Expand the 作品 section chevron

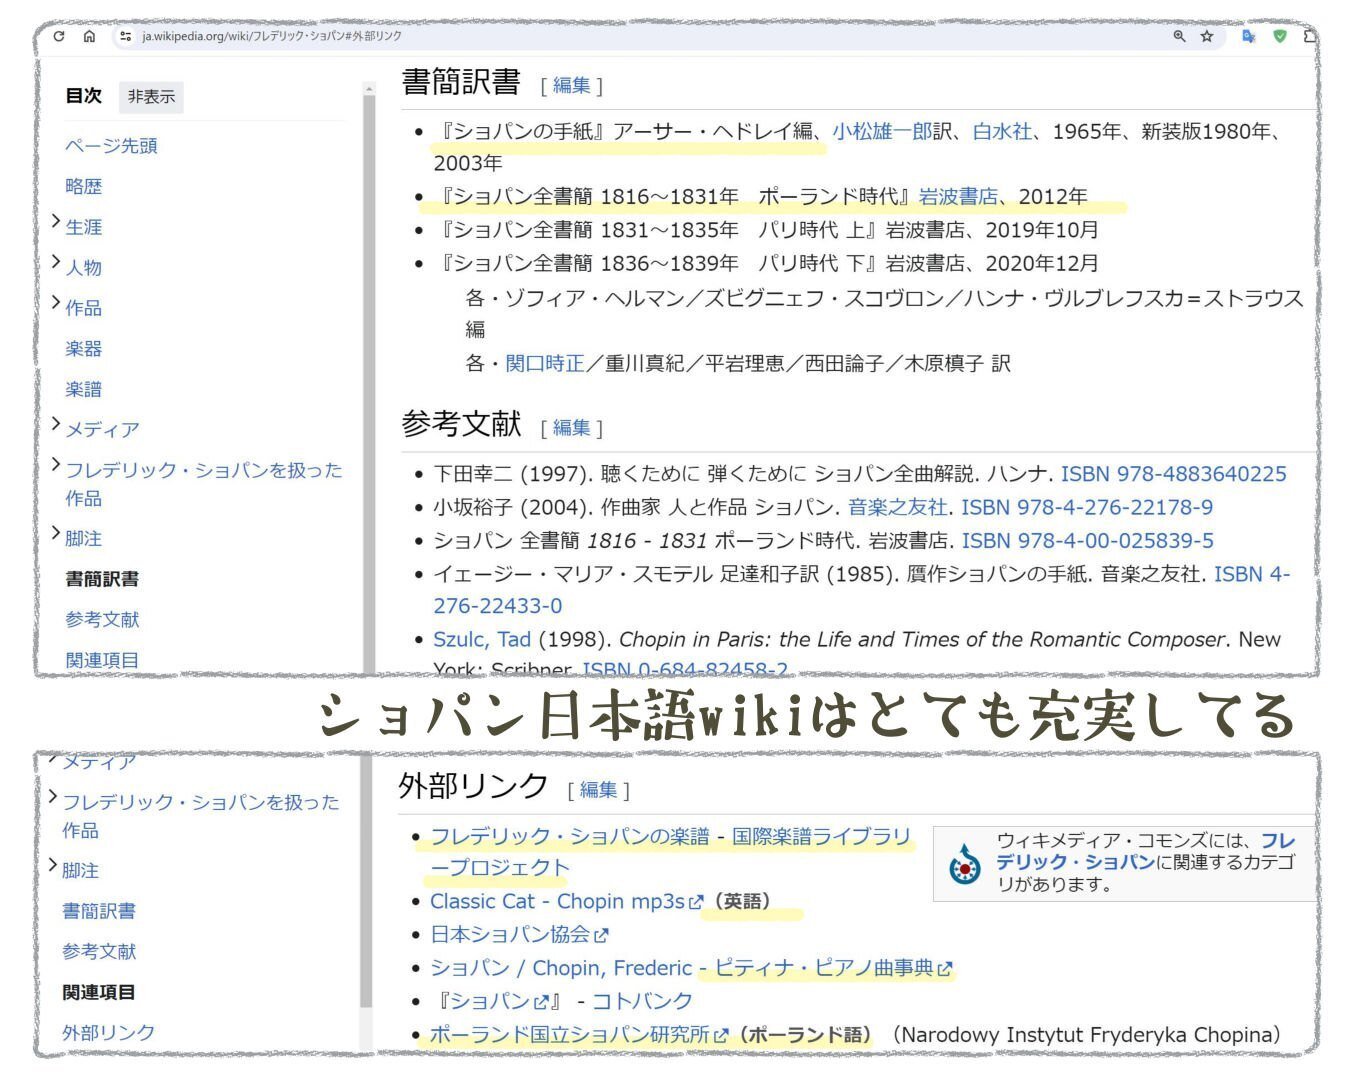tap(56, 303)
